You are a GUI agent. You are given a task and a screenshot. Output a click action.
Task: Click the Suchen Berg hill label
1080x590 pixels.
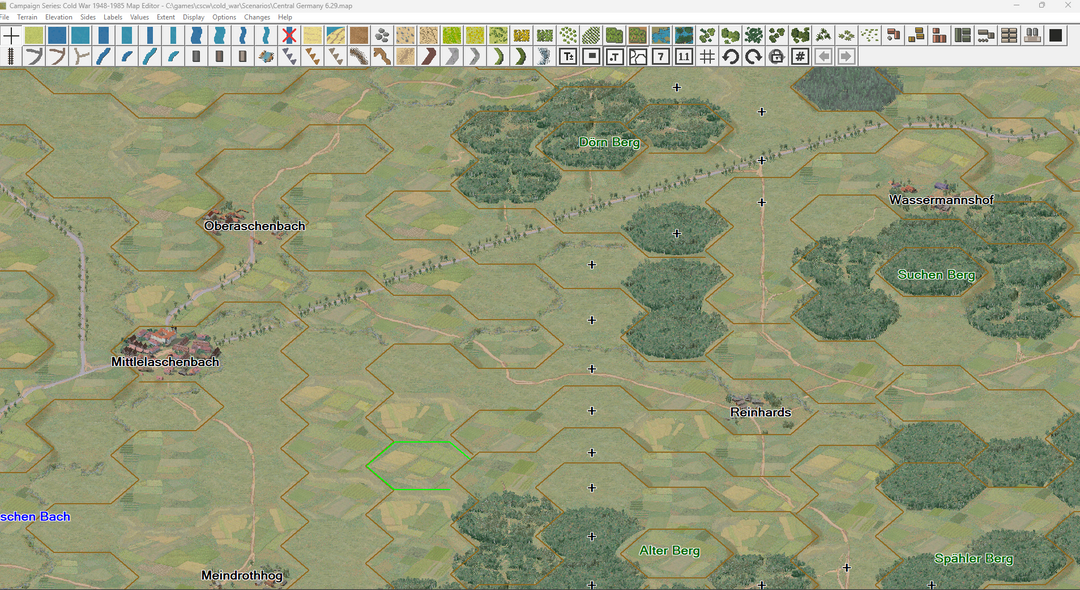click(936, 275)
